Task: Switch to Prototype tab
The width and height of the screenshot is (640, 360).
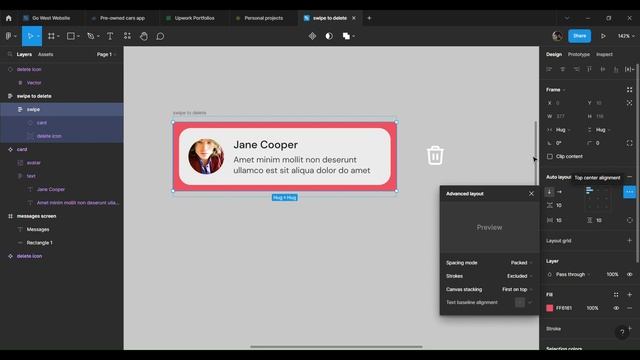Action: click(x=578, y=54)
